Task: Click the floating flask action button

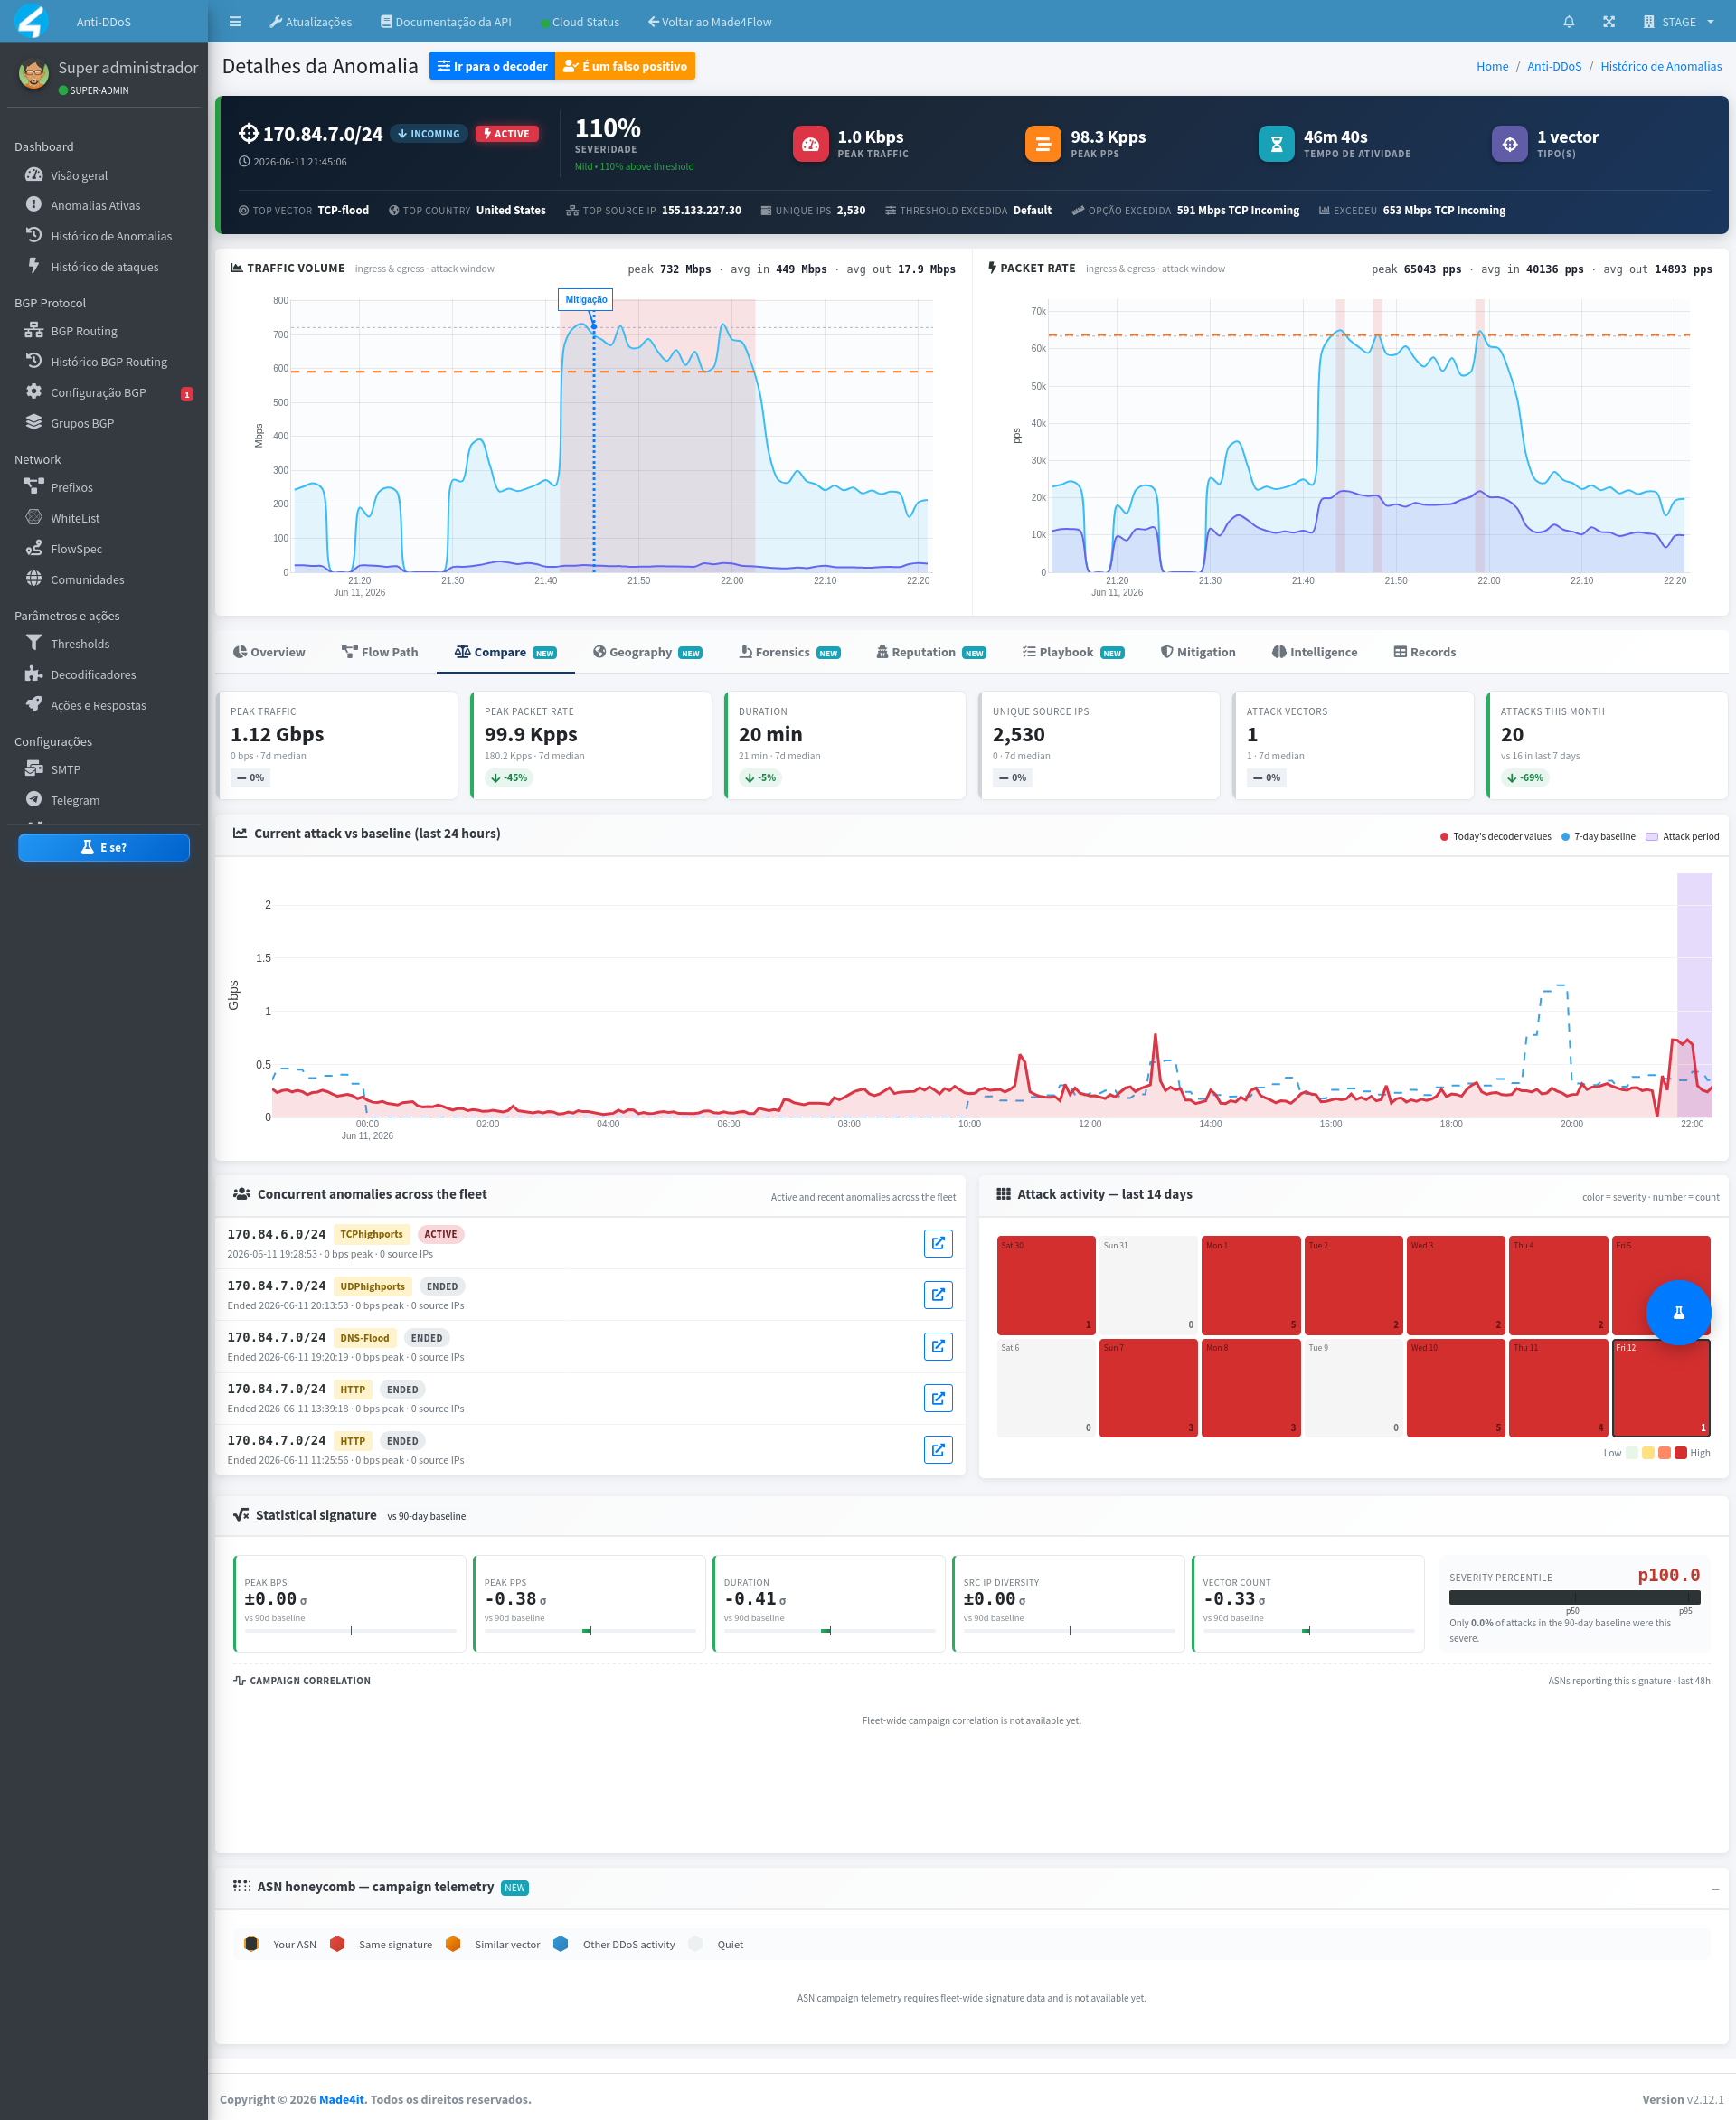Action: [1679, 1312]
